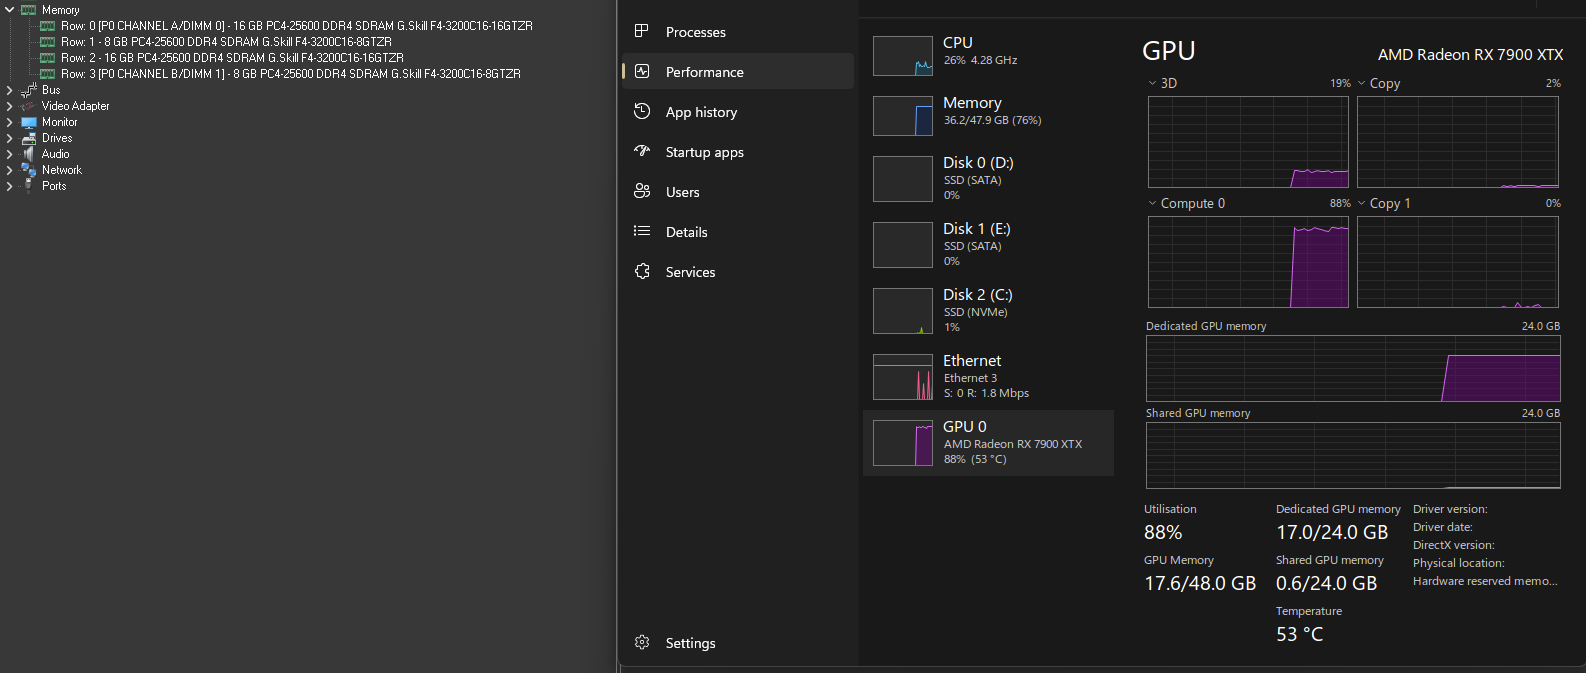
Task: Click the 3D engine usage graph
Action: pos(1248,142)
